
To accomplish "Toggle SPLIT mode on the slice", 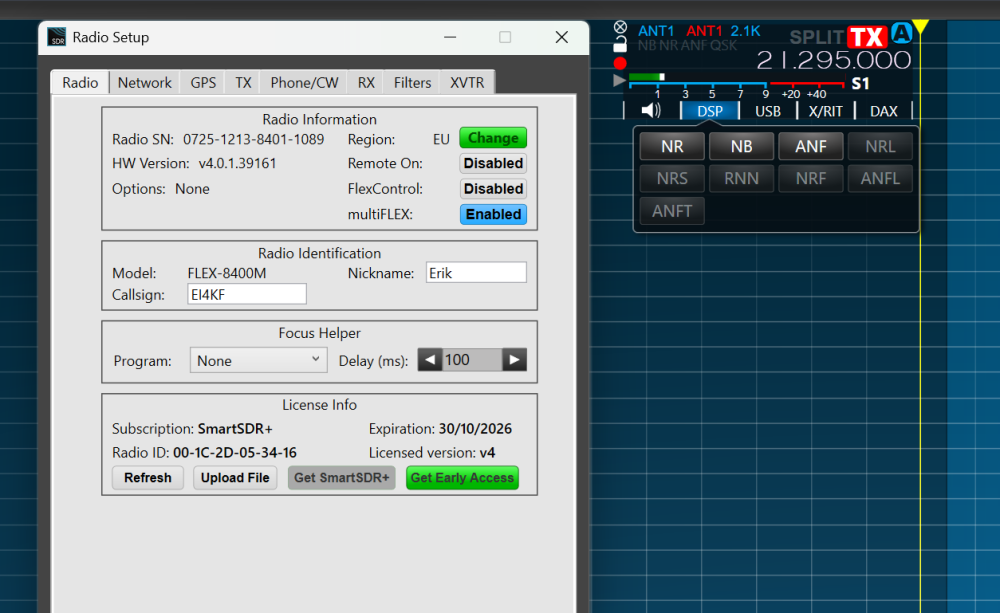I will pyautogui.click(x=816, y=38).
